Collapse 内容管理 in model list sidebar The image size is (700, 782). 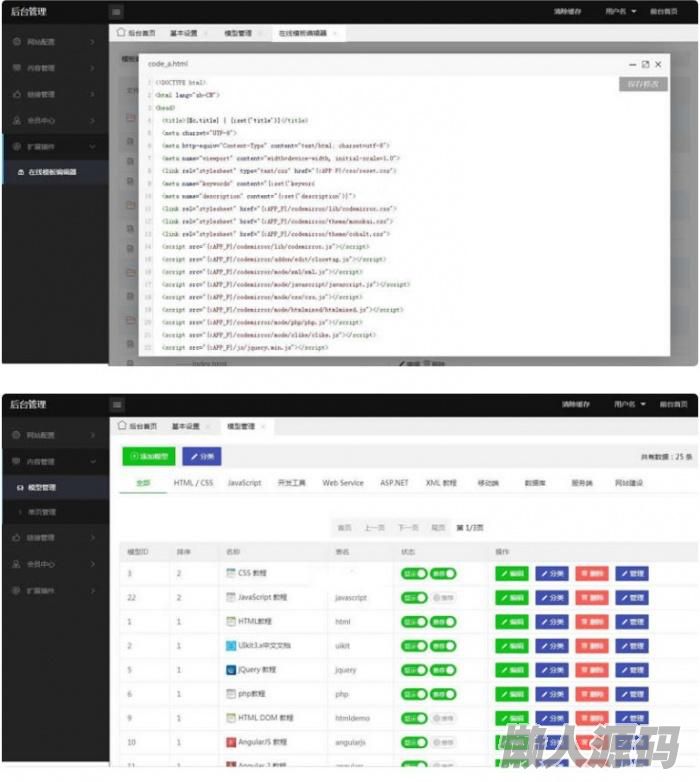coord(93,461)
